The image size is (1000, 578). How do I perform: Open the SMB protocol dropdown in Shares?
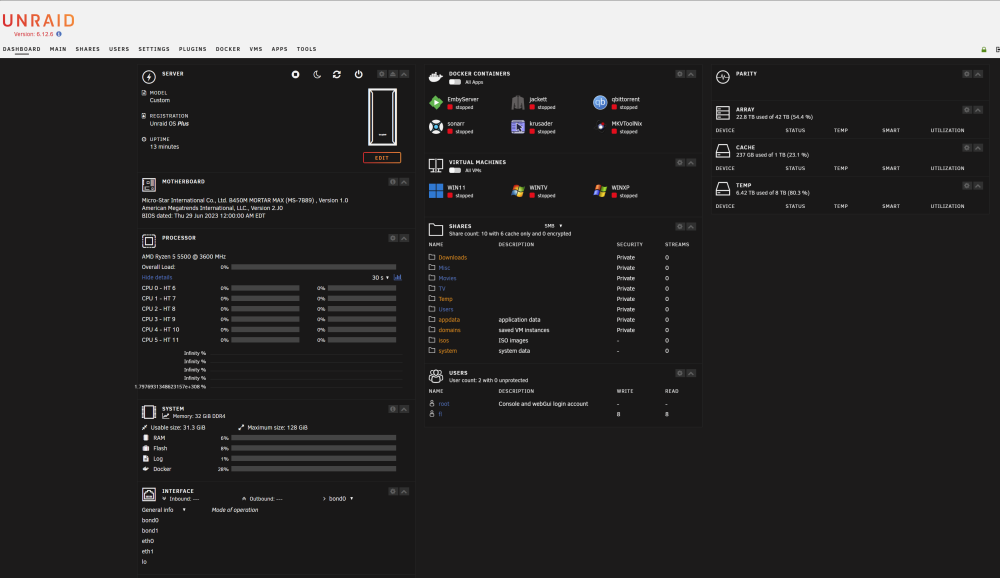[553, 226]
